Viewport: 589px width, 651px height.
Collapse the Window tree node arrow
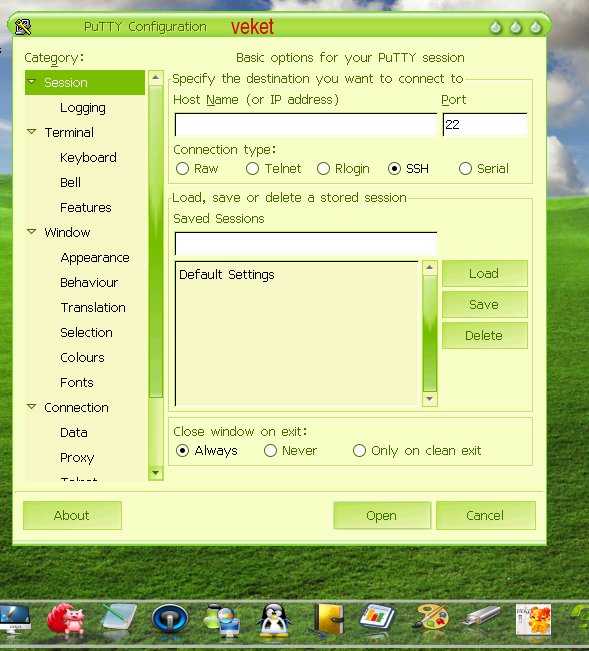[32, 232]
